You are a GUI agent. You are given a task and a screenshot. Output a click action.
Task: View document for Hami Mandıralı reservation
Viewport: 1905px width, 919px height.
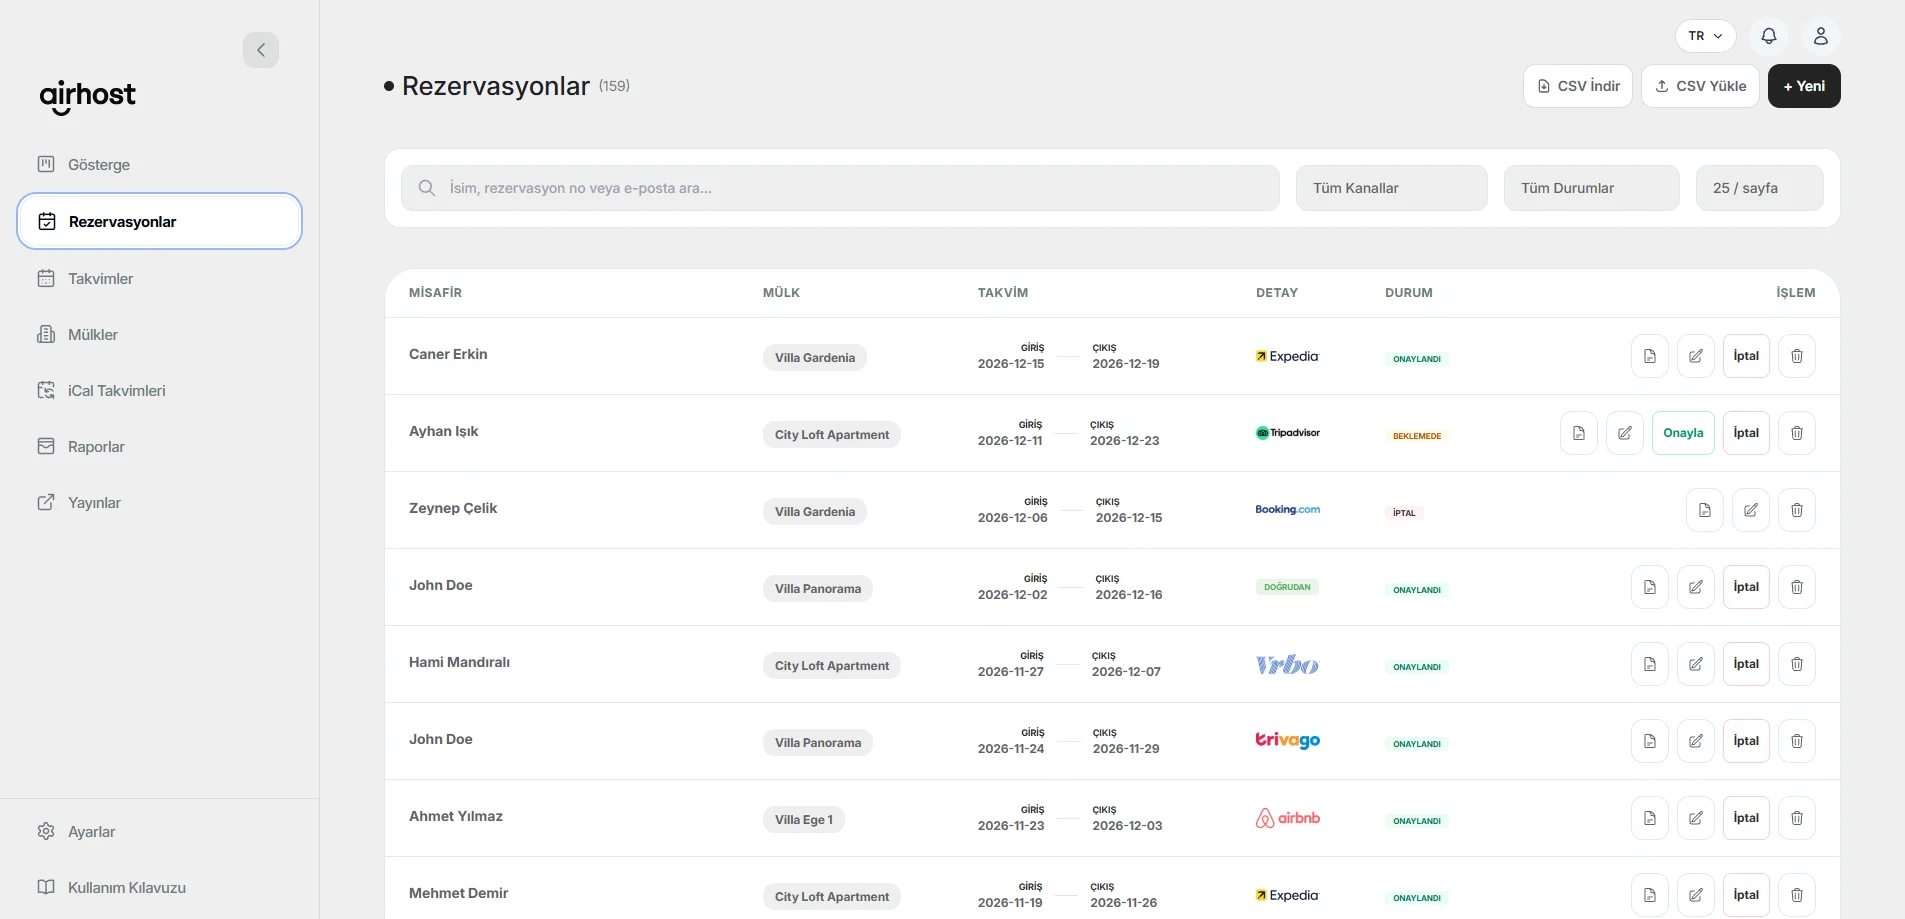pos(1650,664)
